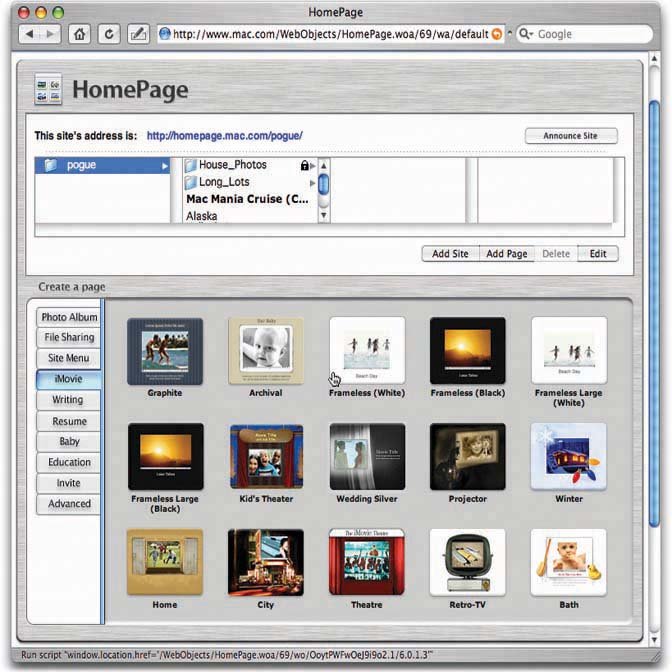672x672 pixels.
Task: Open the homepage.mac.com/pogue link
Action: [225, 136]
